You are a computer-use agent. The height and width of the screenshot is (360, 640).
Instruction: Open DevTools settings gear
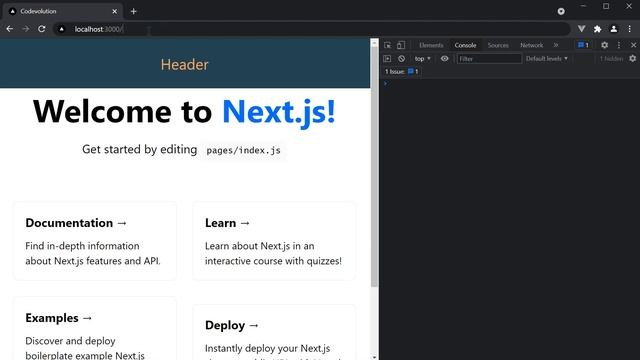click(x=604, y=45)
